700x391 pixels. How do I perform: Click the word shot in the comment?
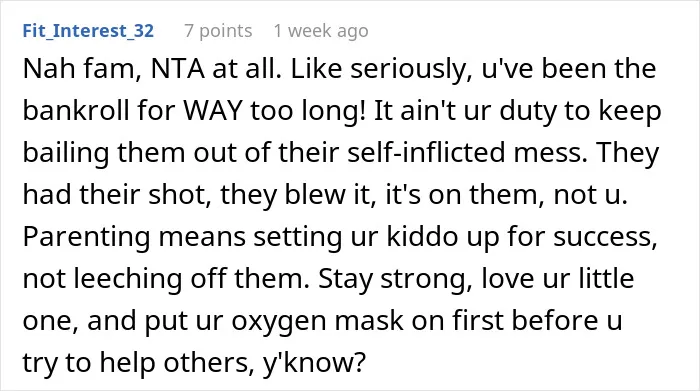[x=179, y=195]
